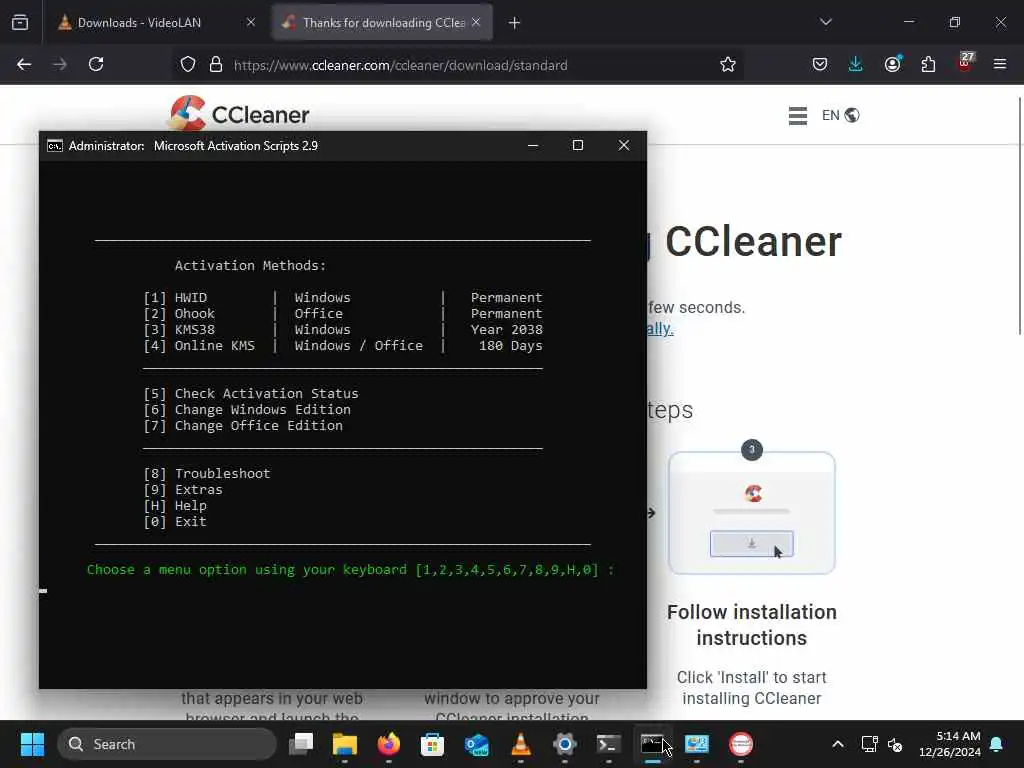
Task: Click the [9] Extras text
Action: [183, 490]
